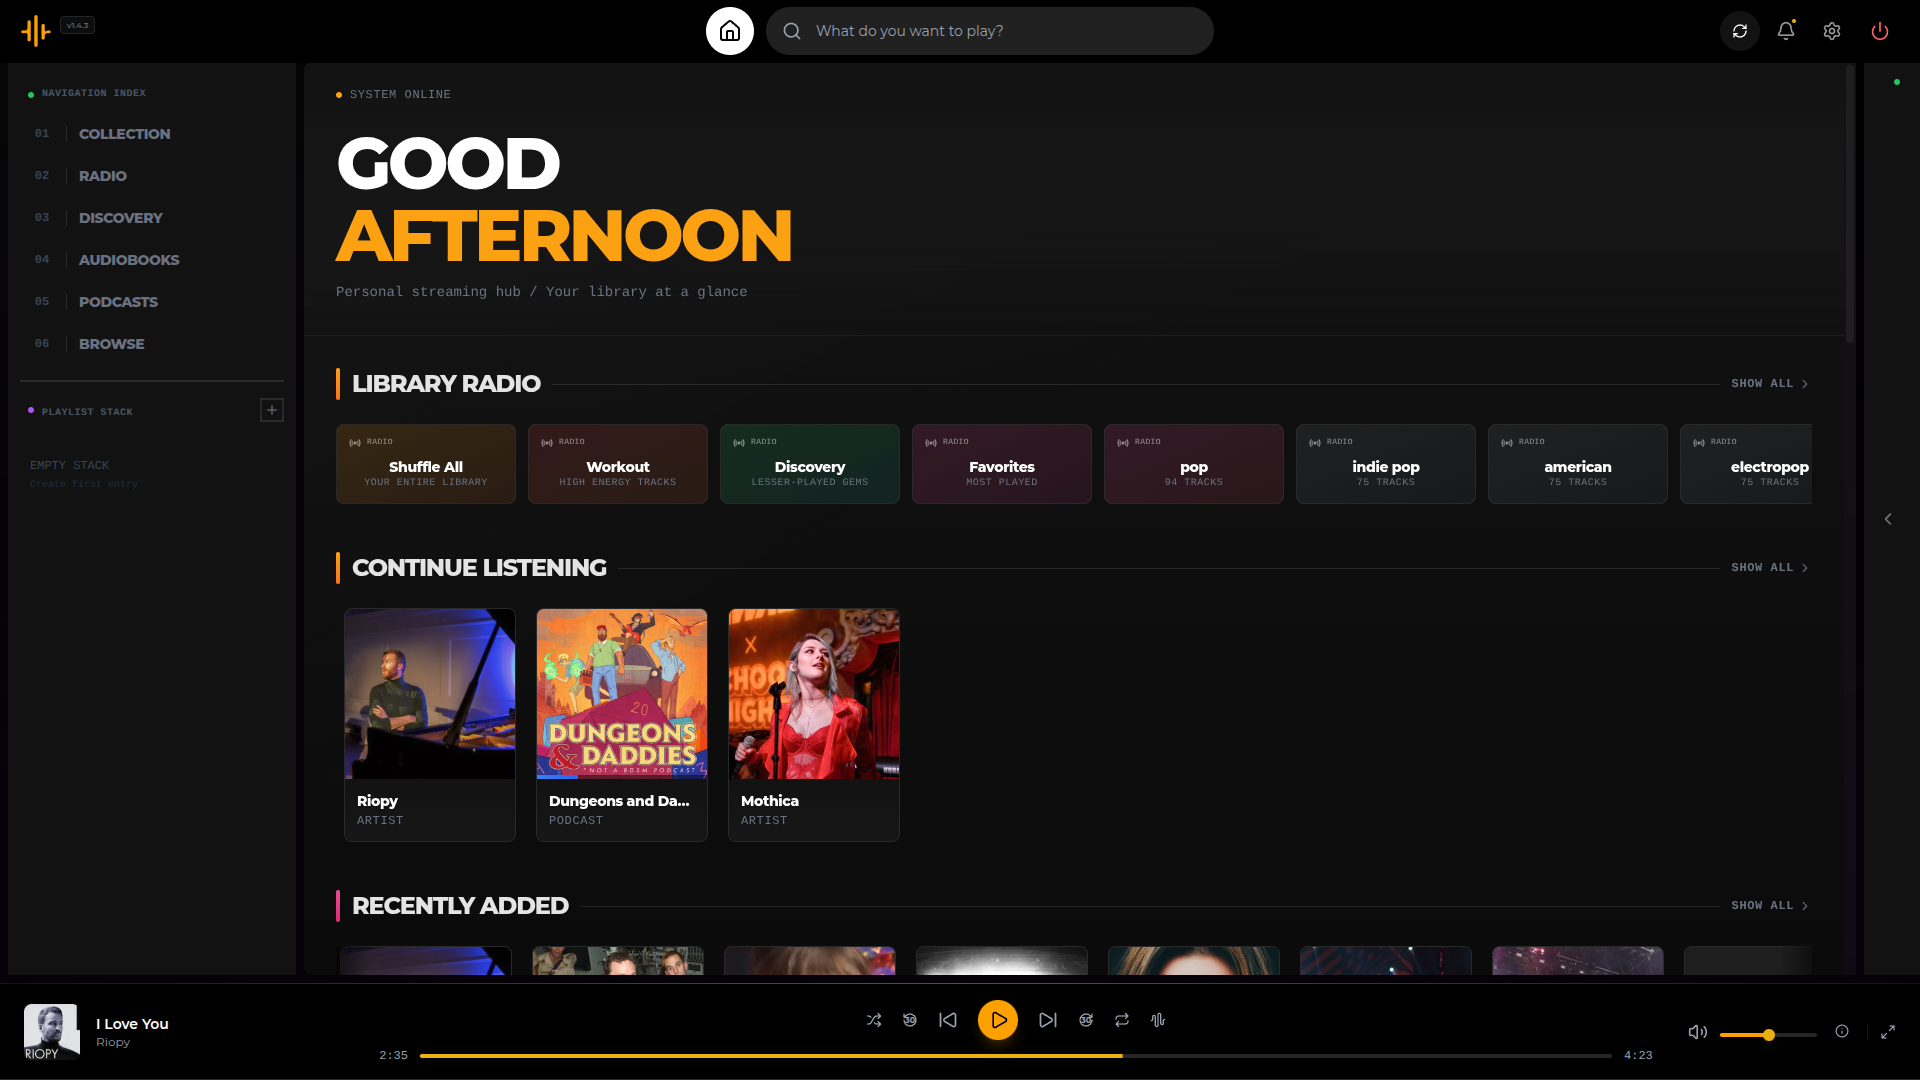Open the waveform visualizer icon
Image resolution: width=1920 pixels, height=1080 pixels.
1157,1020
